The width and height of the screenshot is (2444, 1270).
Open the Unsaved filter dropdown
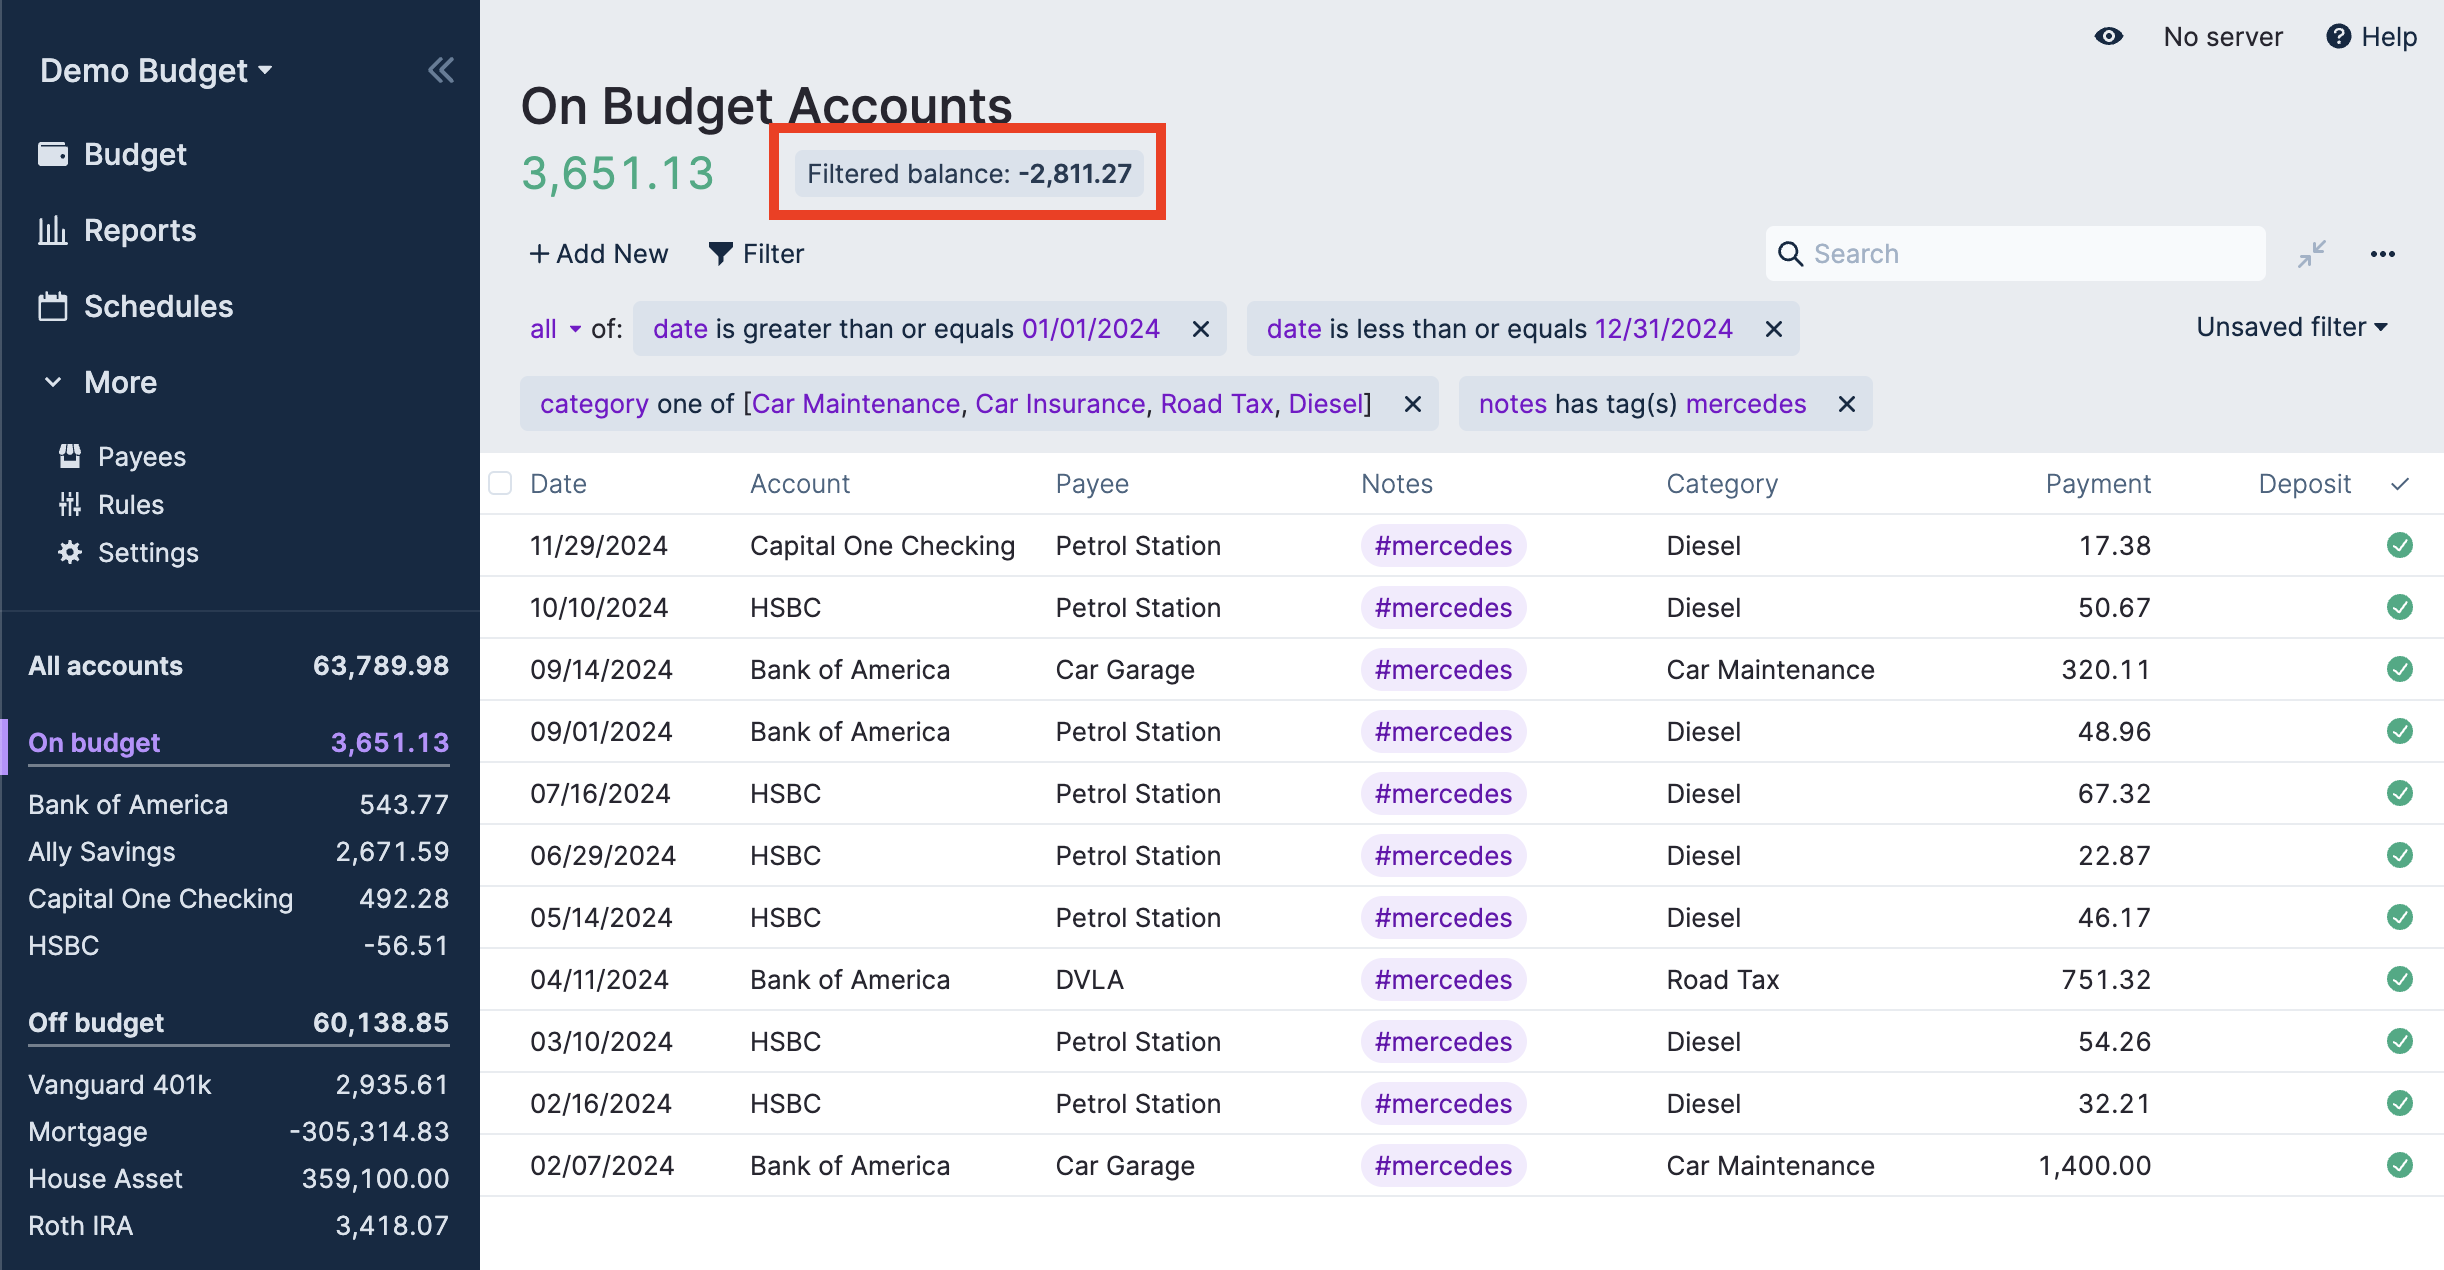click(x=2291, y=327)
